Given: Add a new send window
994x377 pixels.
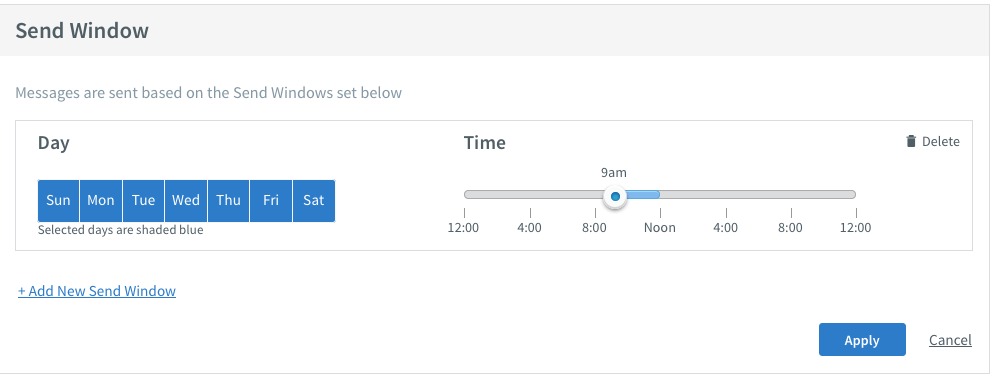Looking at the screenshot, I should pos(97,291).
